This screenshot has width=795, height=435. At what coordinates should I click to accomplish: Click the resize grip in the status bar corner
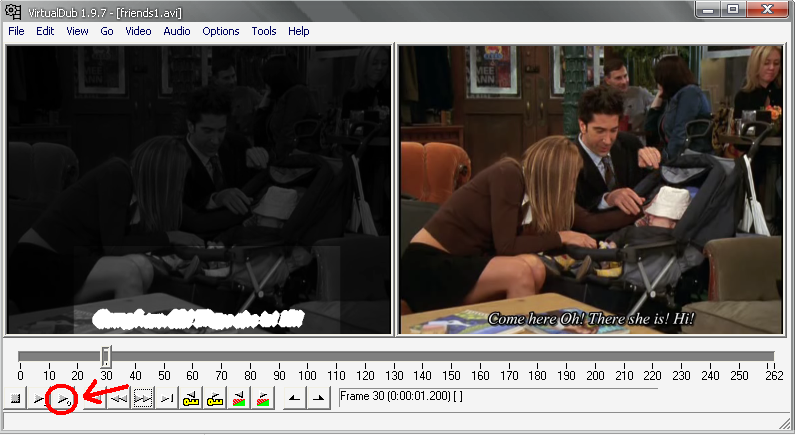point(785,424)
